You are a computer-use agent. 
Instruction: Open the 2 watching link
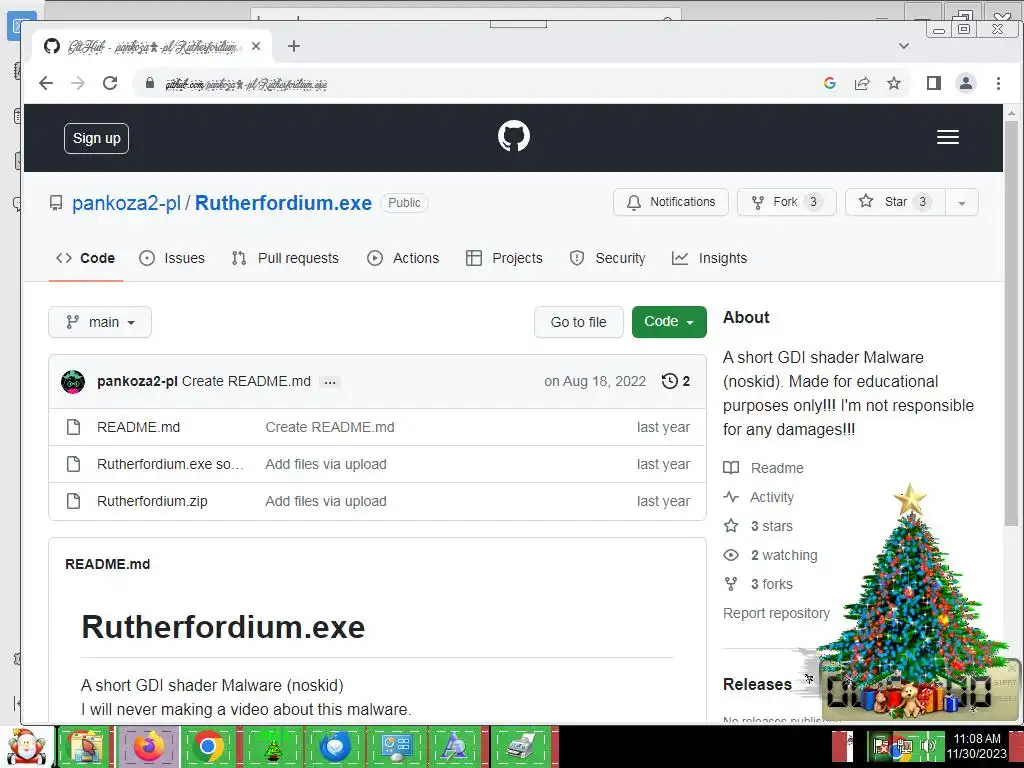tap(771, 555)
